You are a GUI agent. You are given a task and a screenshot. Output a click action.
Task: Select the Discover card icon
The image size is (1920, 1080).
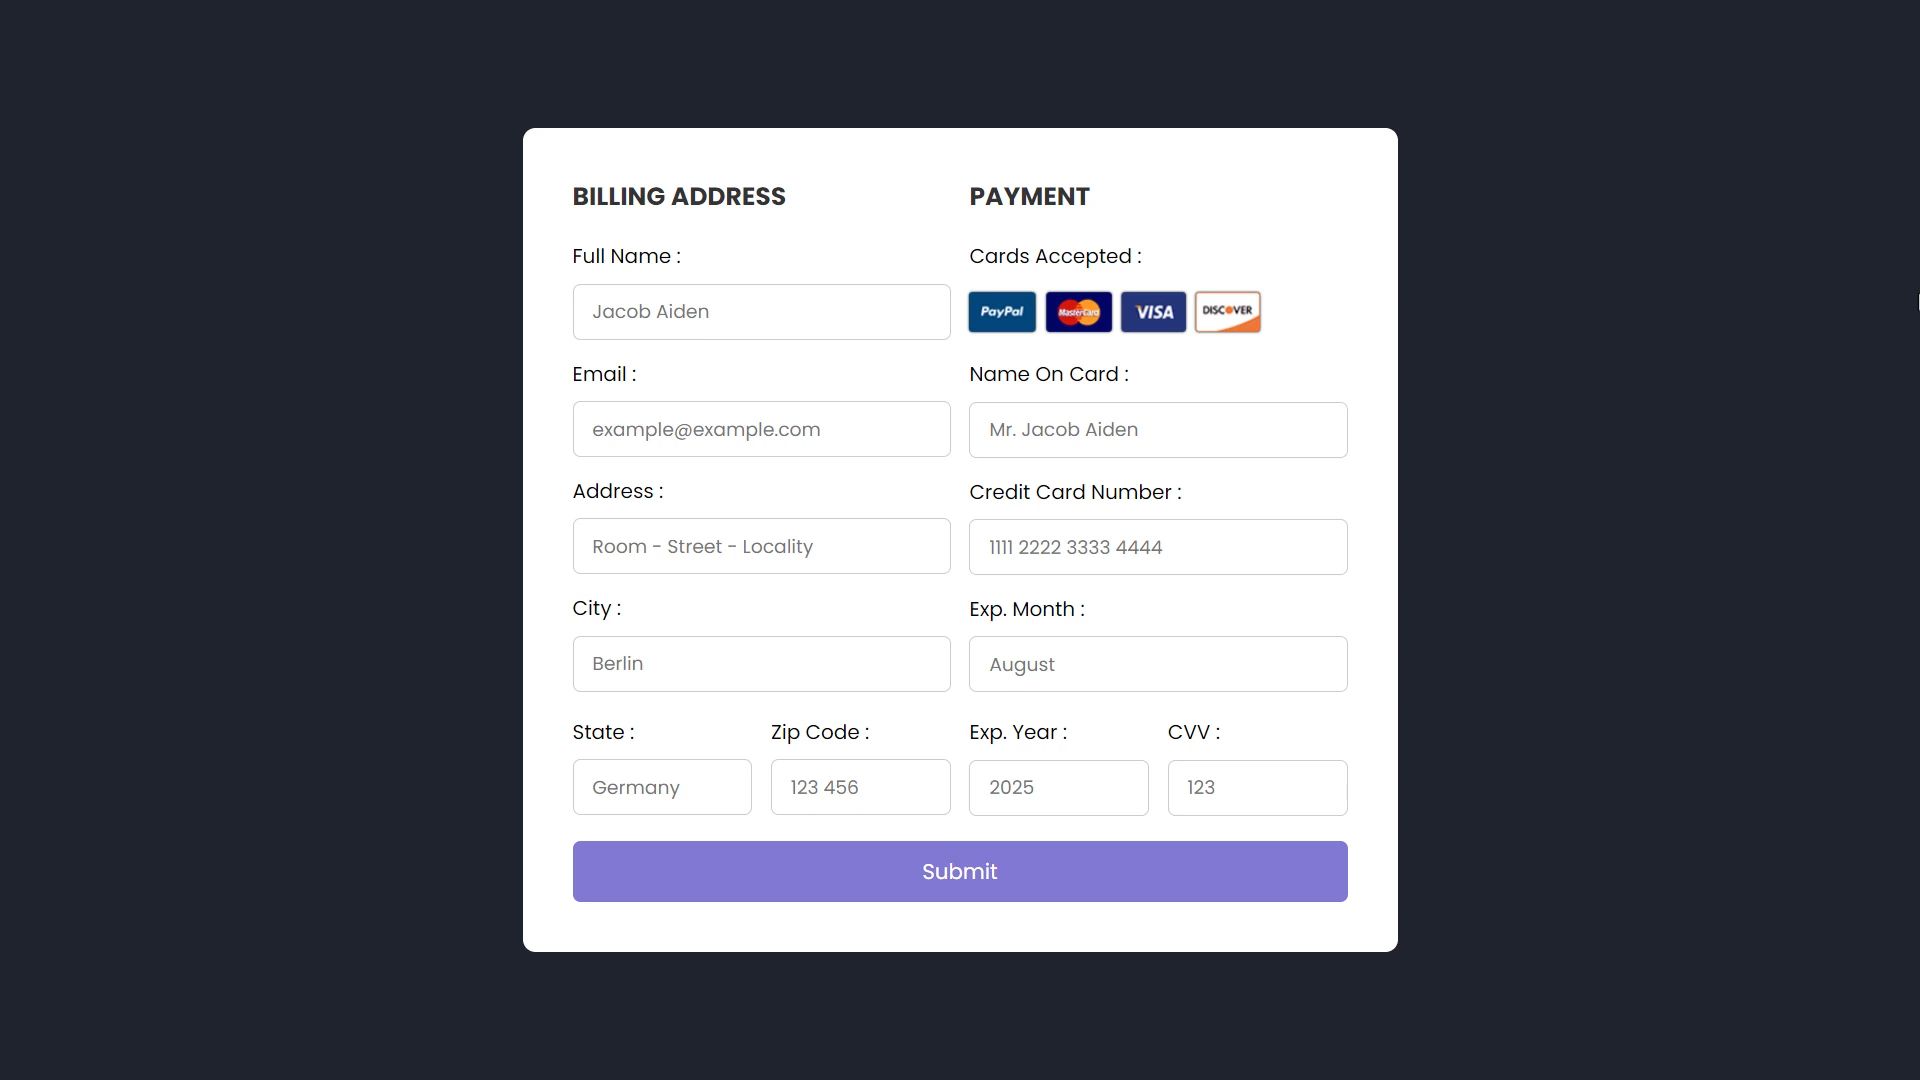pyautogui.click(x=1225, y=311)
